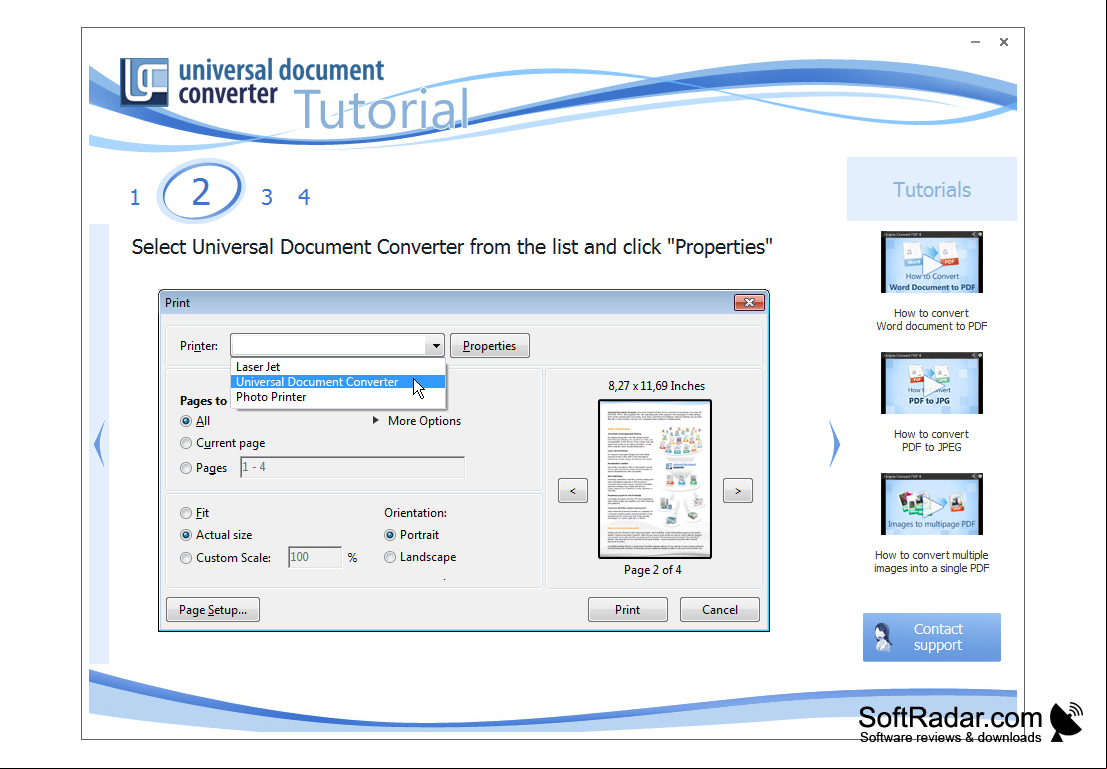Expand More Options
Viewport: 1107px width, 769px height.
coord(417,421)
